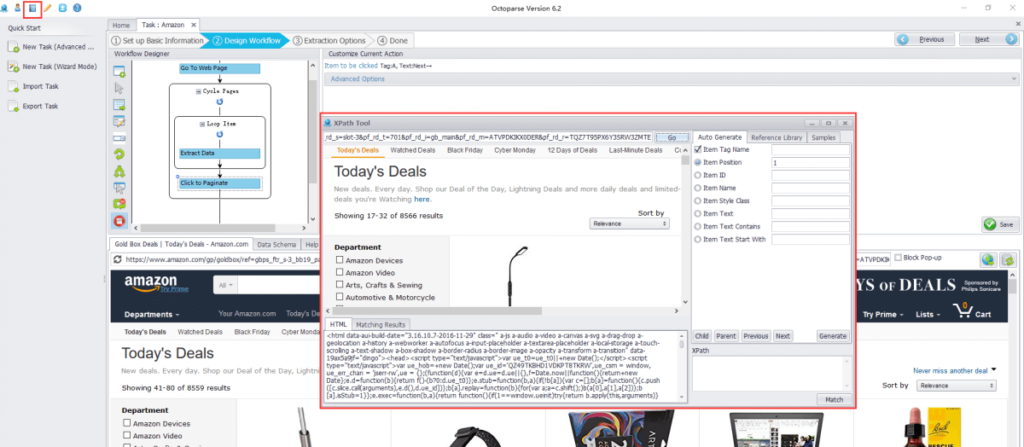Click the New Task (Advanced) document icon
The width and height of the screenshot is (1024, 447).
(12, 47)
